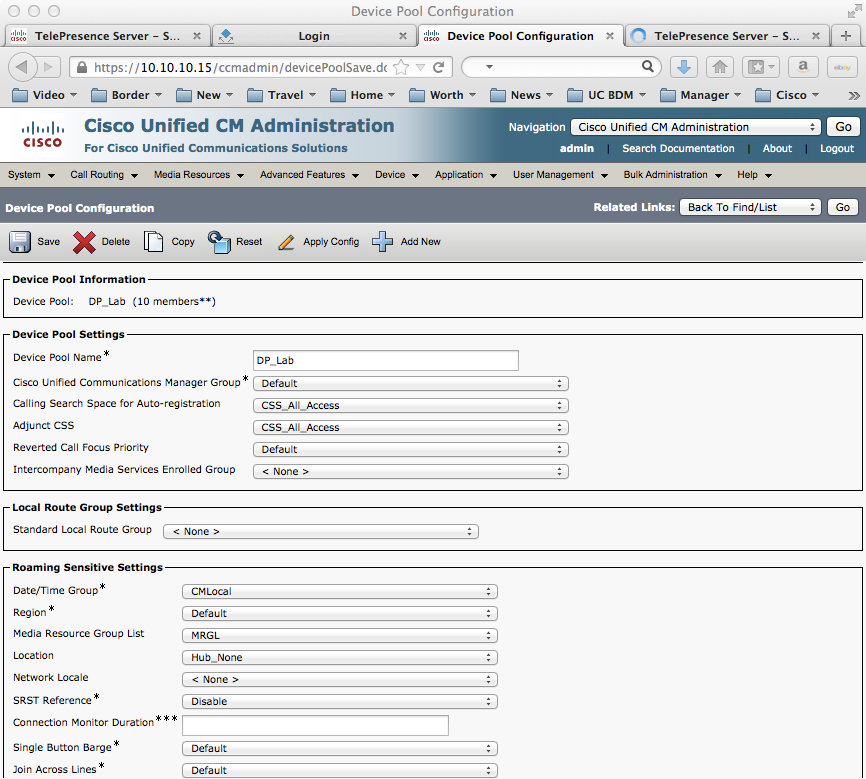Click the Go button next to Navigation

tap(843, 127)
